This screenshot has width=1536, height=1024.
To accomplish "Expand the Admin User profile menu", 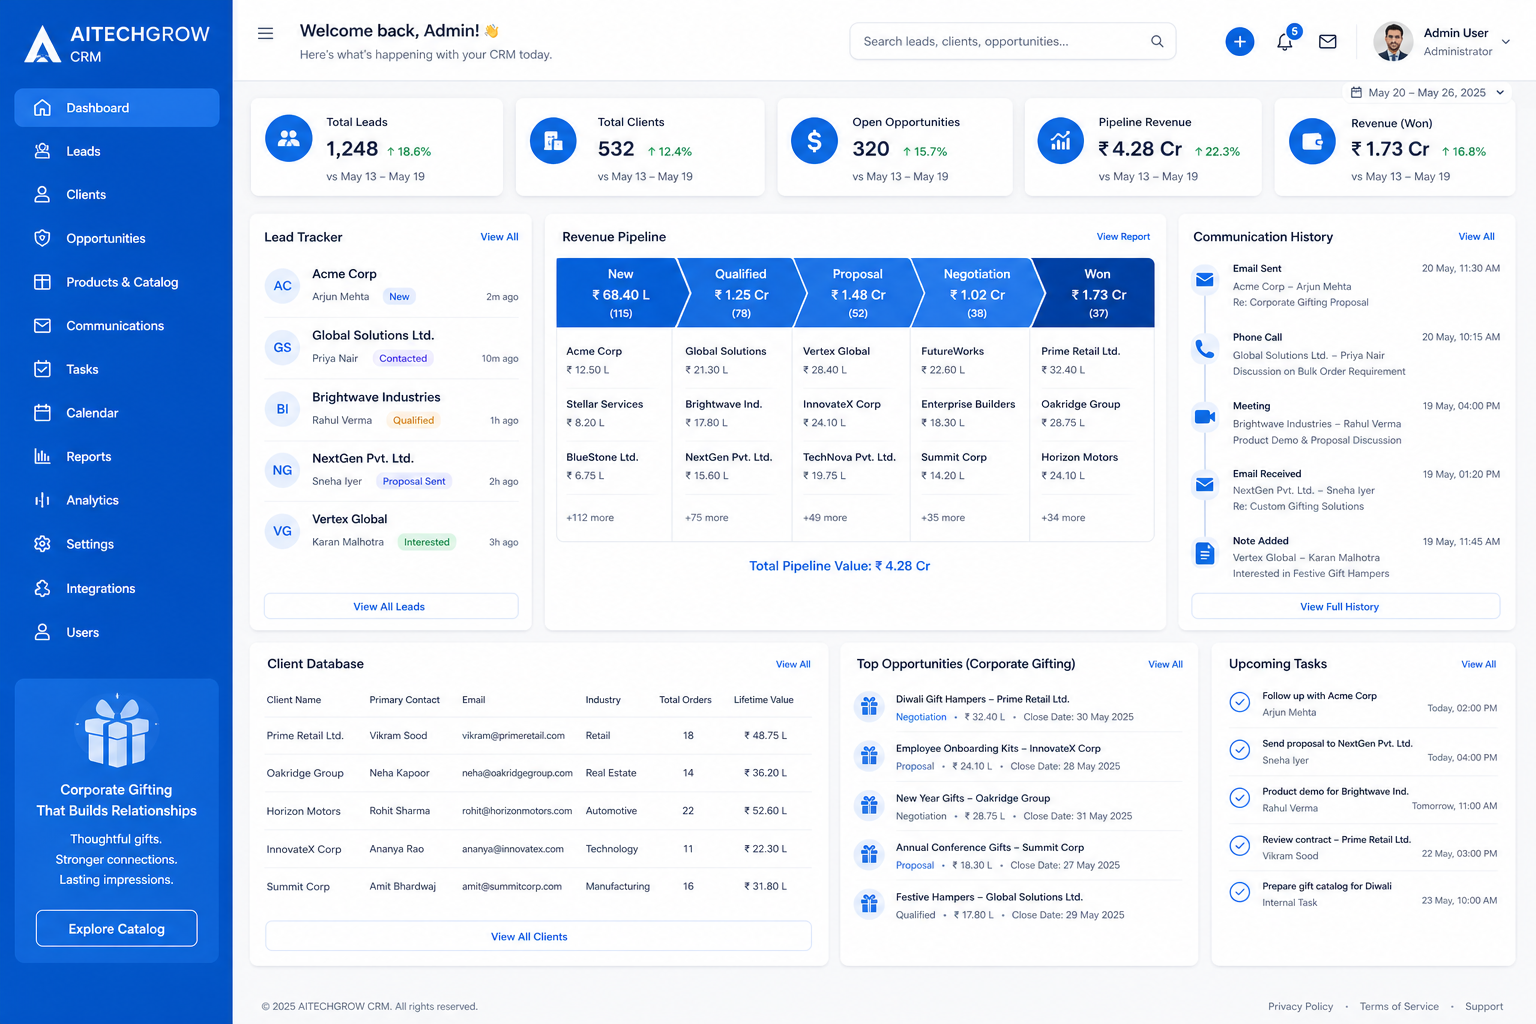I will coord(1441,42).
